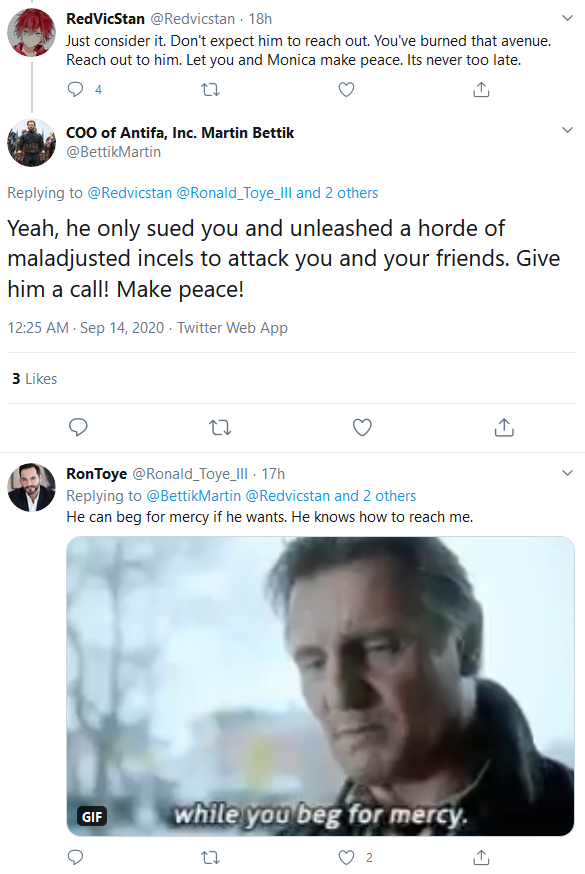585x874 pixels.
Task: Reply to RonToye's GIF tweet
Action: click(75, 857)
